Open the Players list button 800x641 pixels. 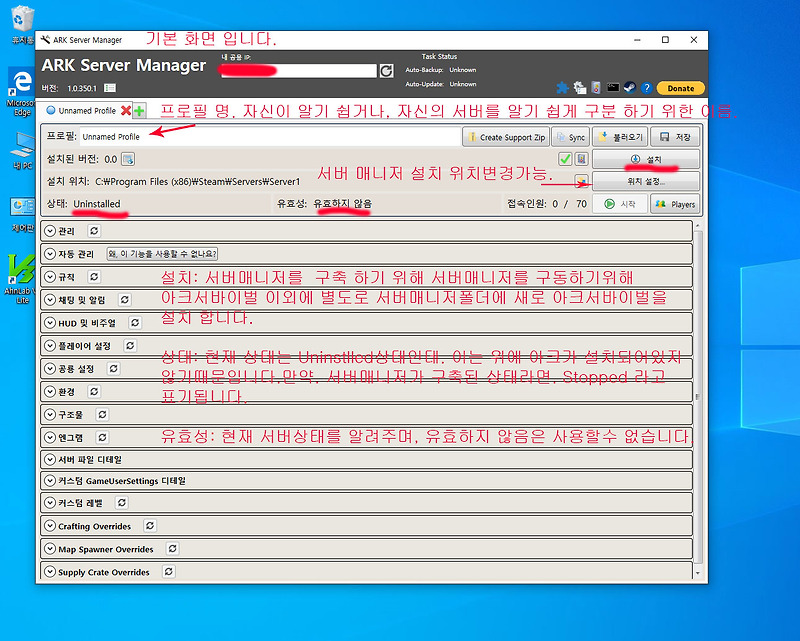(x=675, y=204)
